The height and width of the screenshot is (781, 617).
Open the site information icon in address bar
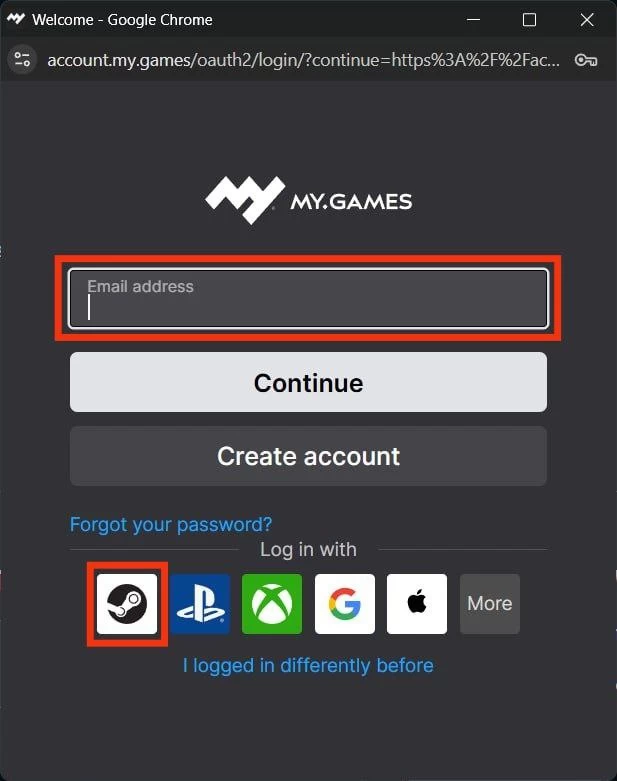click(x=22, y=60)
